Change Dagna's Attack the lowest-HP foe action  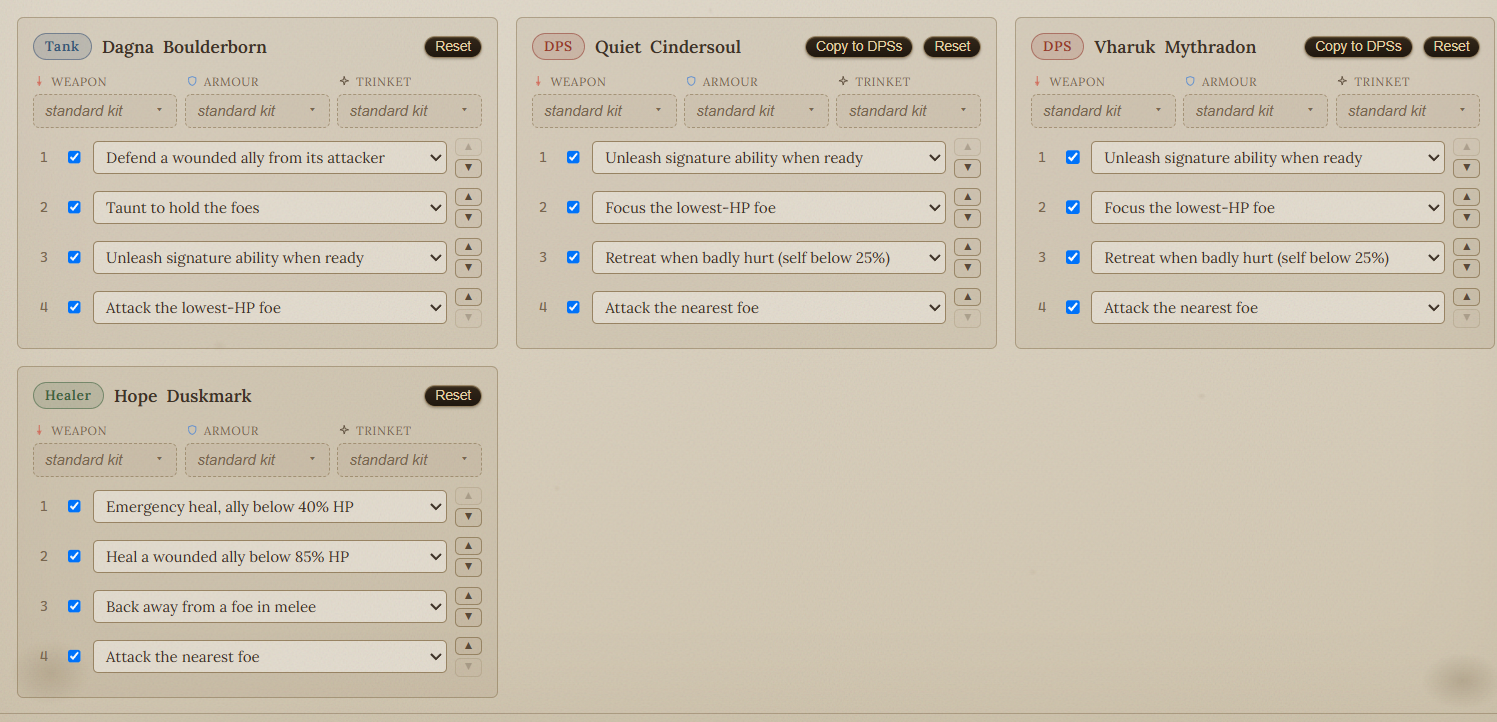270,308
